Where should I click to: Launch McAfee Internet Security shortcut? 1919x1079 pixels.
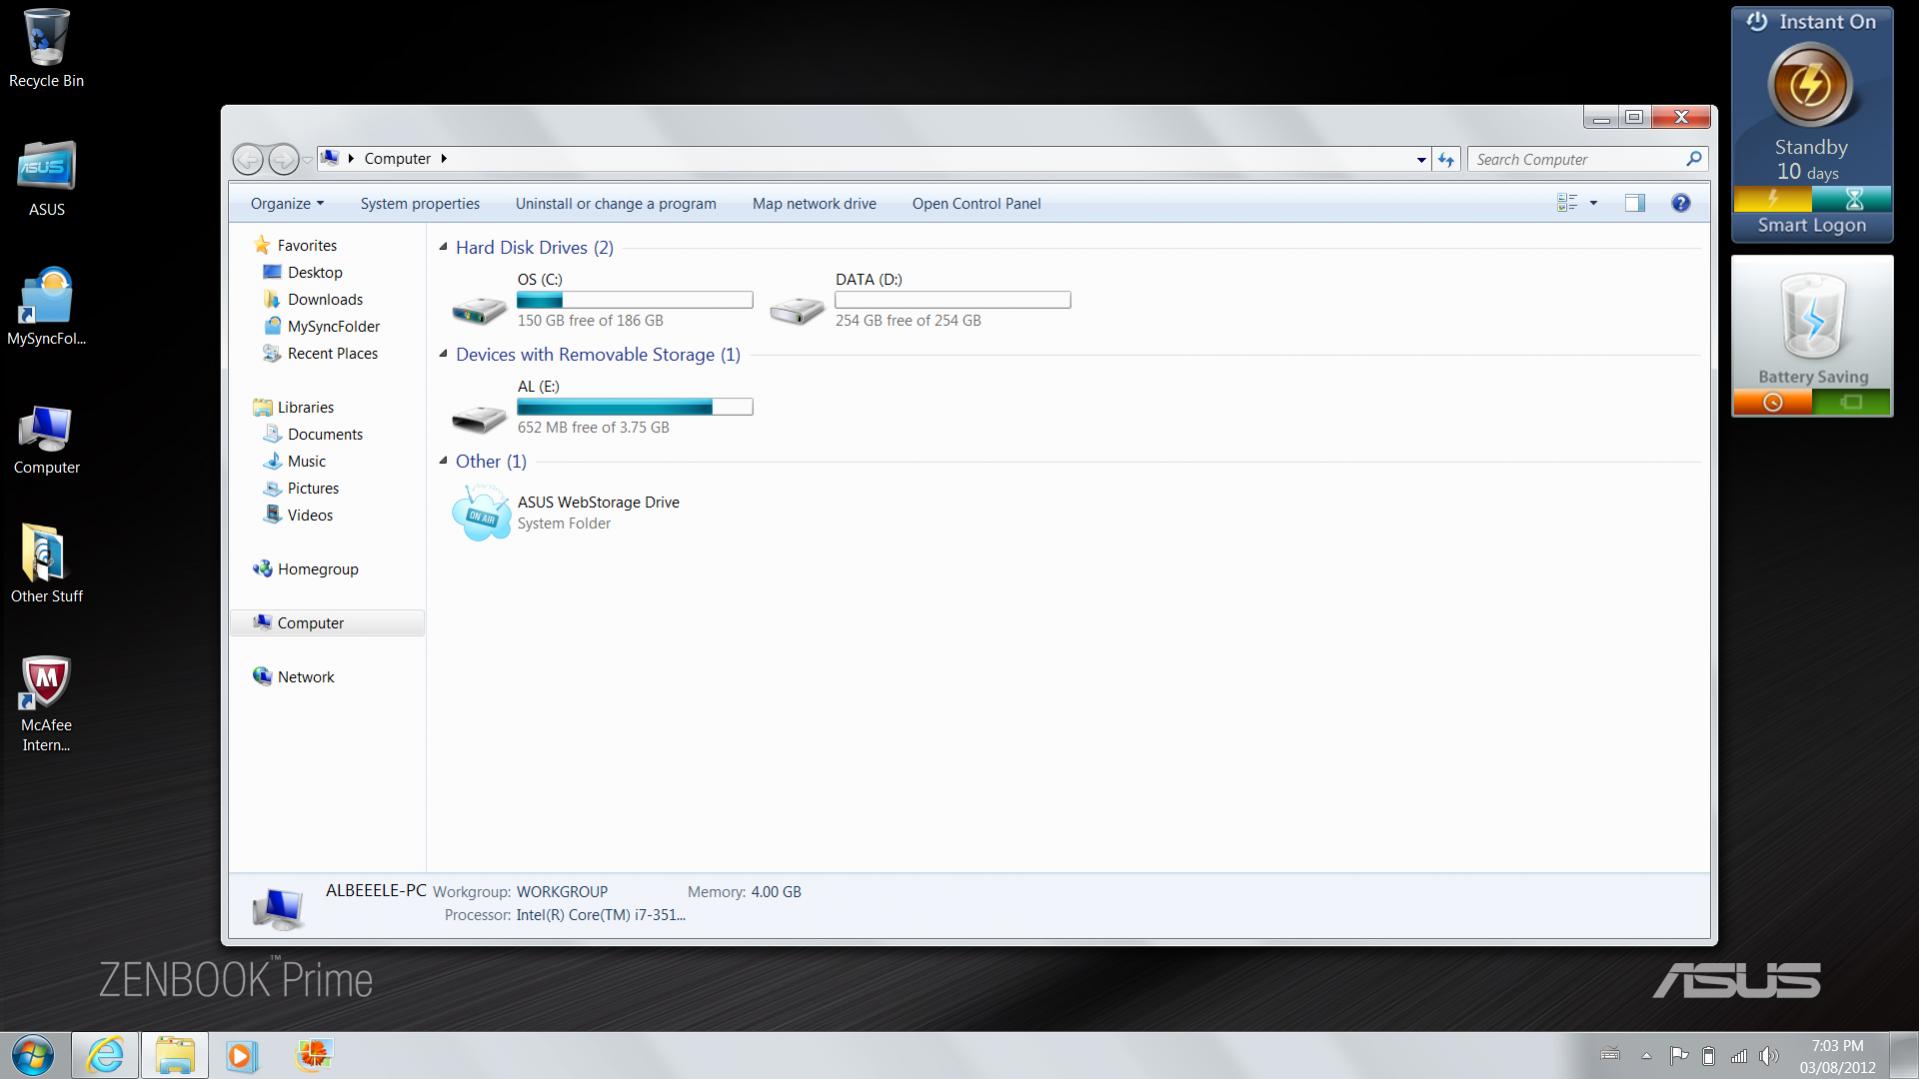pos(46,703)
